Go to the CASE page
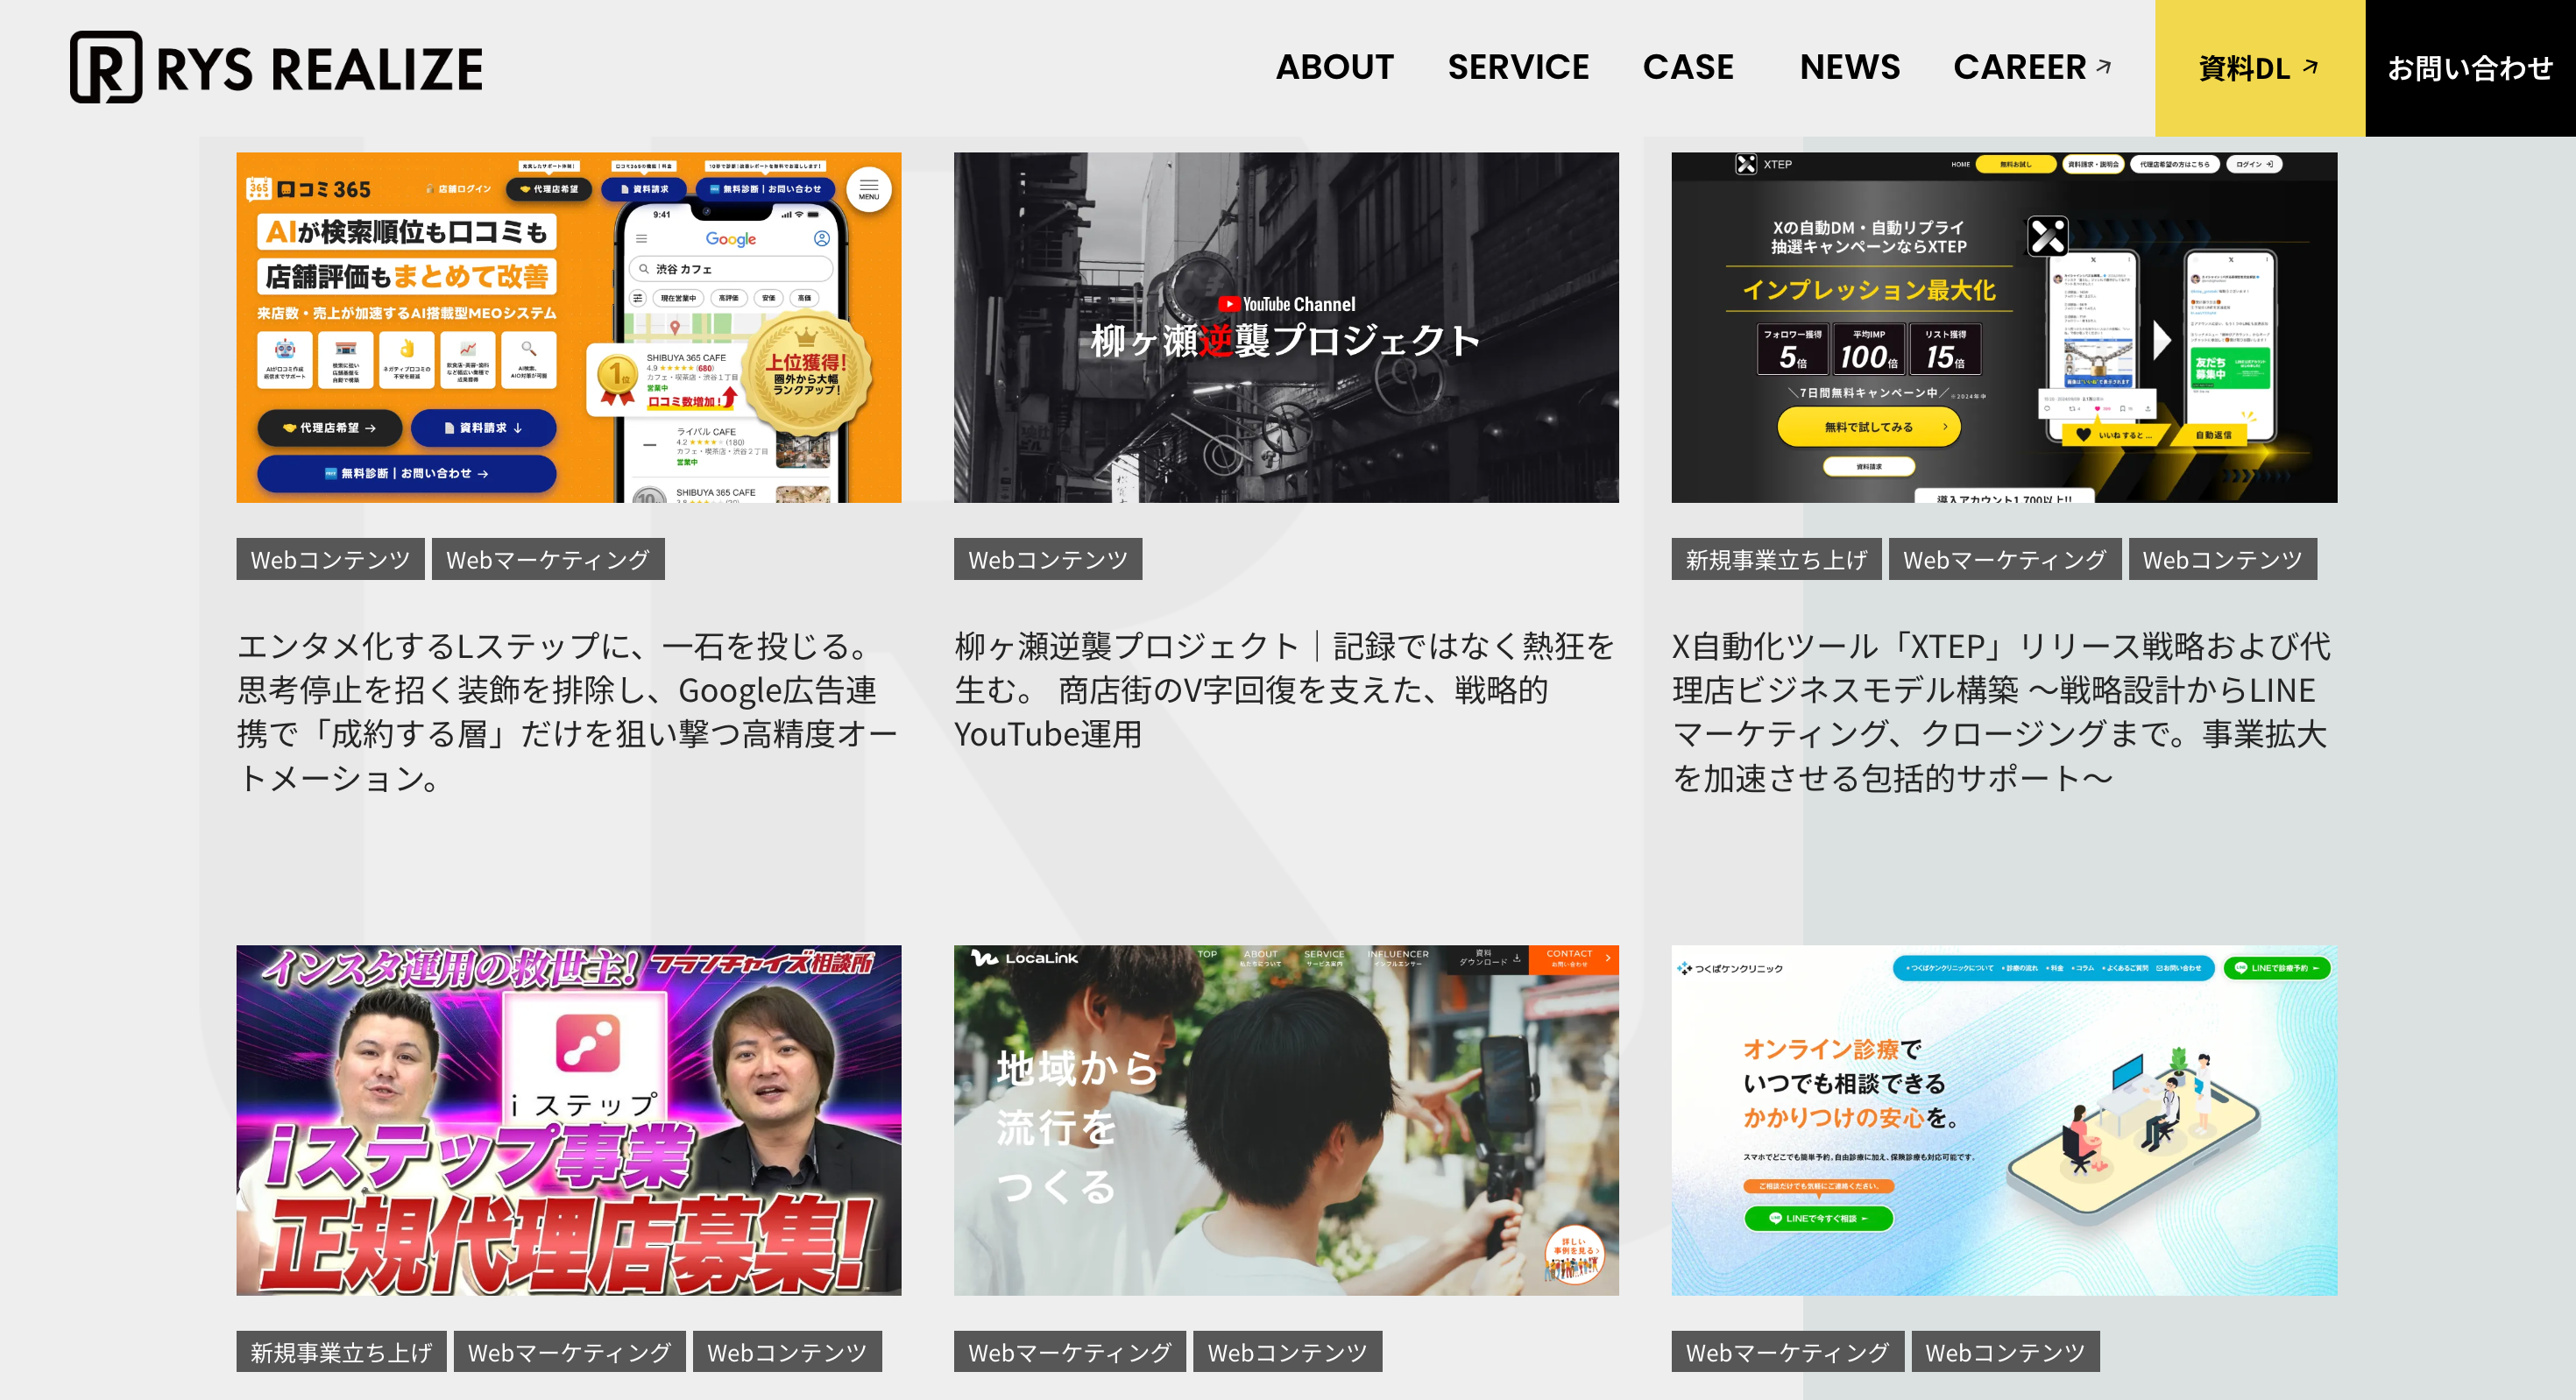2576x1400 pixels. (1687, 67)
